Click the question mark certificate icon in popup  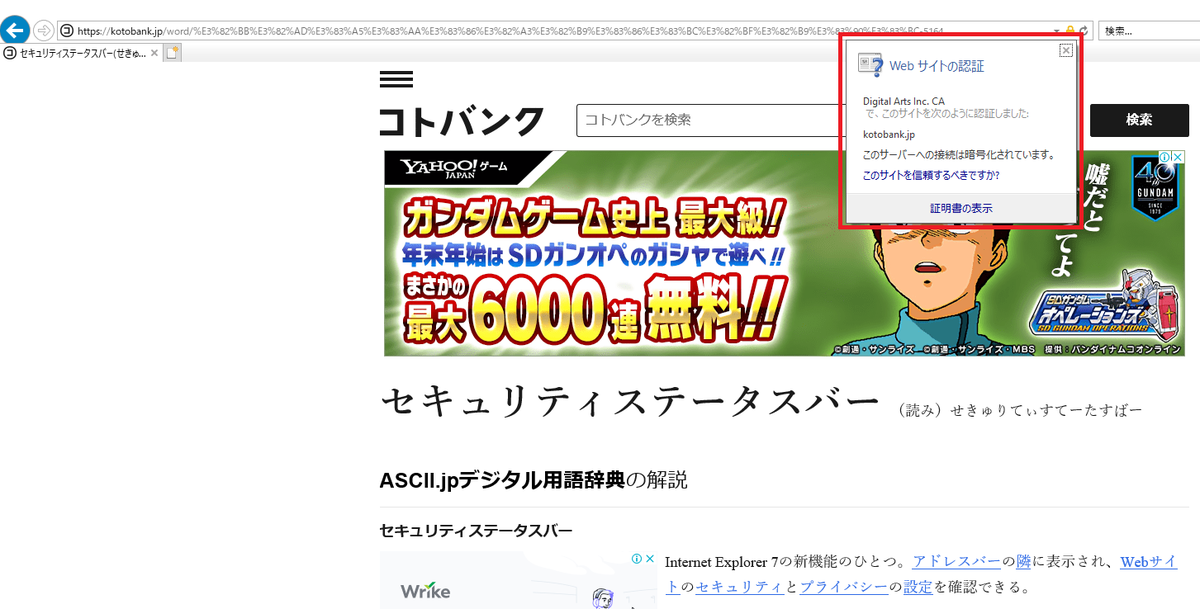tap(870, 65)
